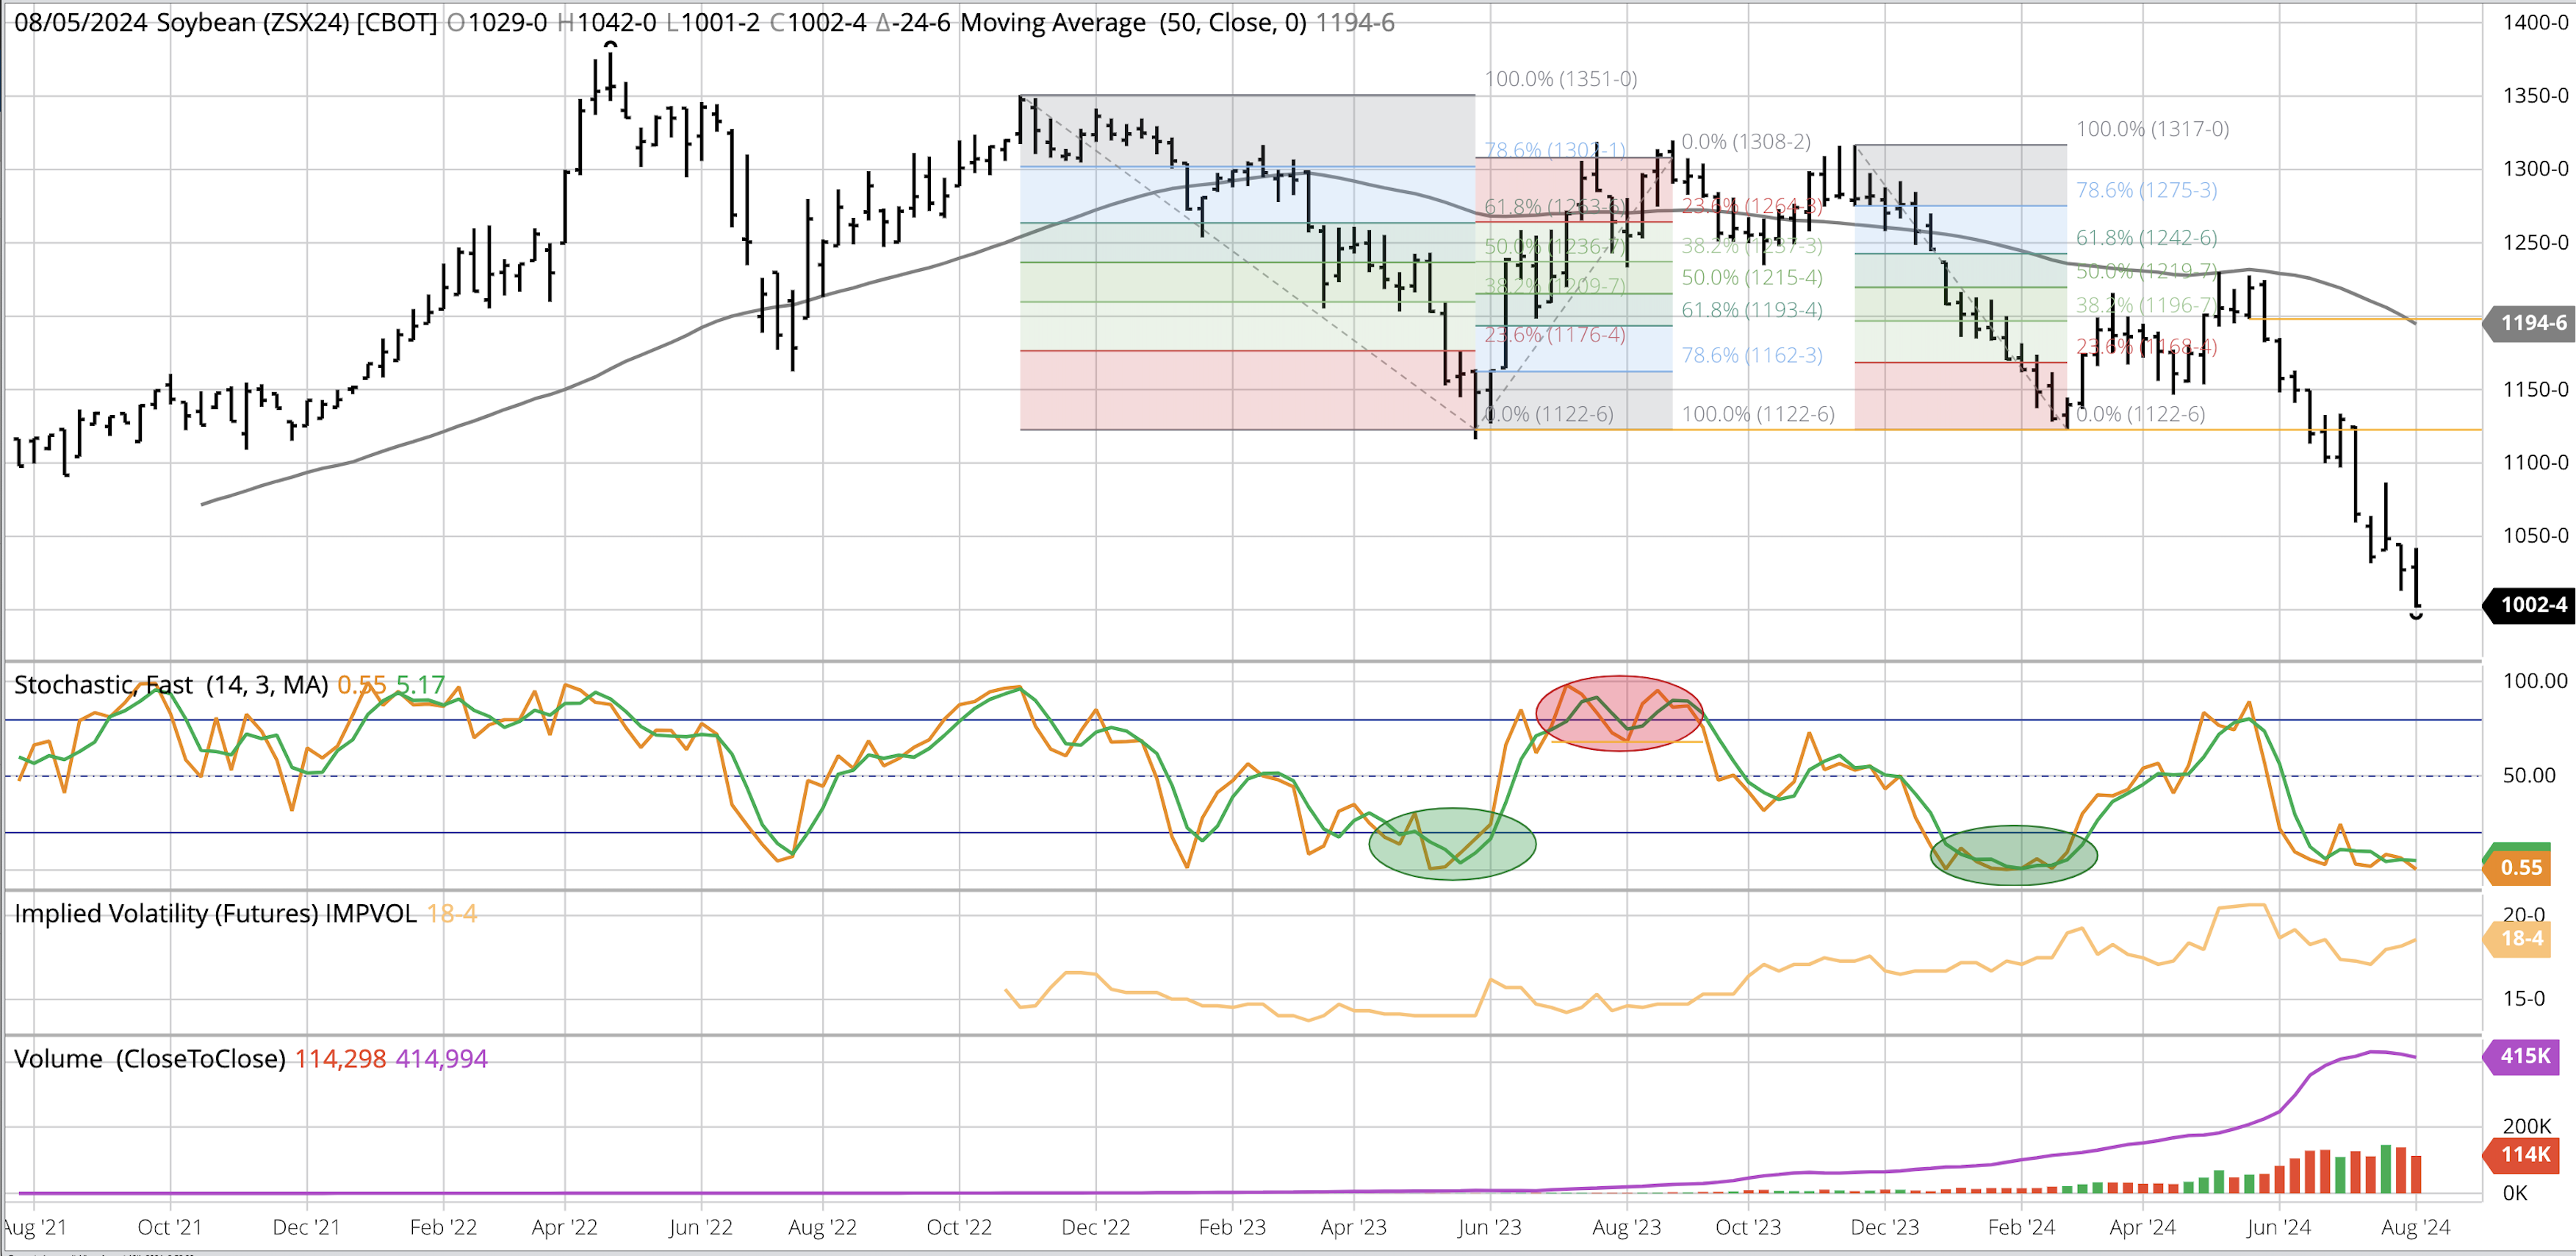
Task: Click the green oversold ellipse near Feb '24
Action: tap(2013, 856)
